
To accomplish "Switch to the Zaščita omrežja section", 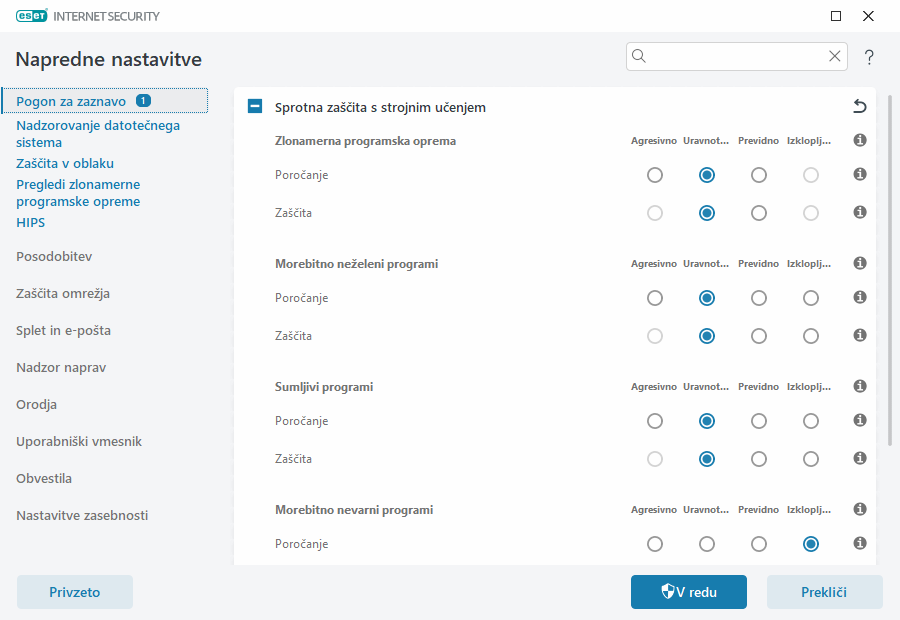I will (x=53, y=293).
